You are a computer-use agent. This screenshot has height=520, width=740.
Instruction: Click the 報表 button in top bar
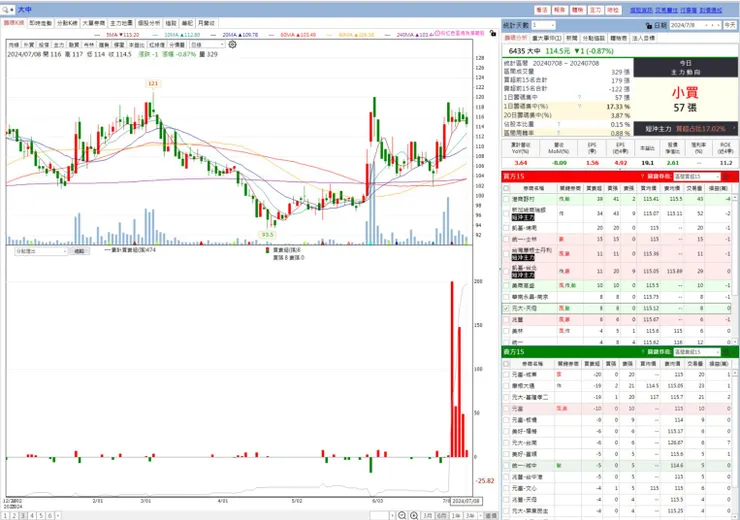560,10
